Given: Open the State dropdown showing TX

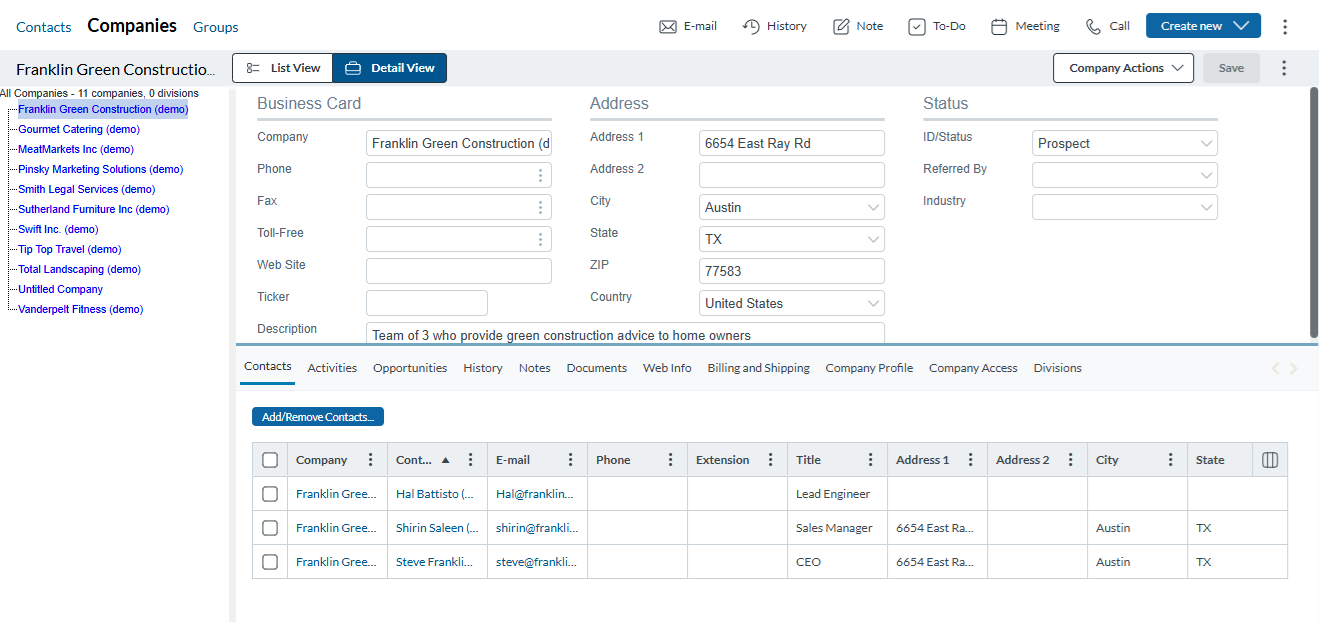Looking at the screenshot, I should tap(792, 240).
